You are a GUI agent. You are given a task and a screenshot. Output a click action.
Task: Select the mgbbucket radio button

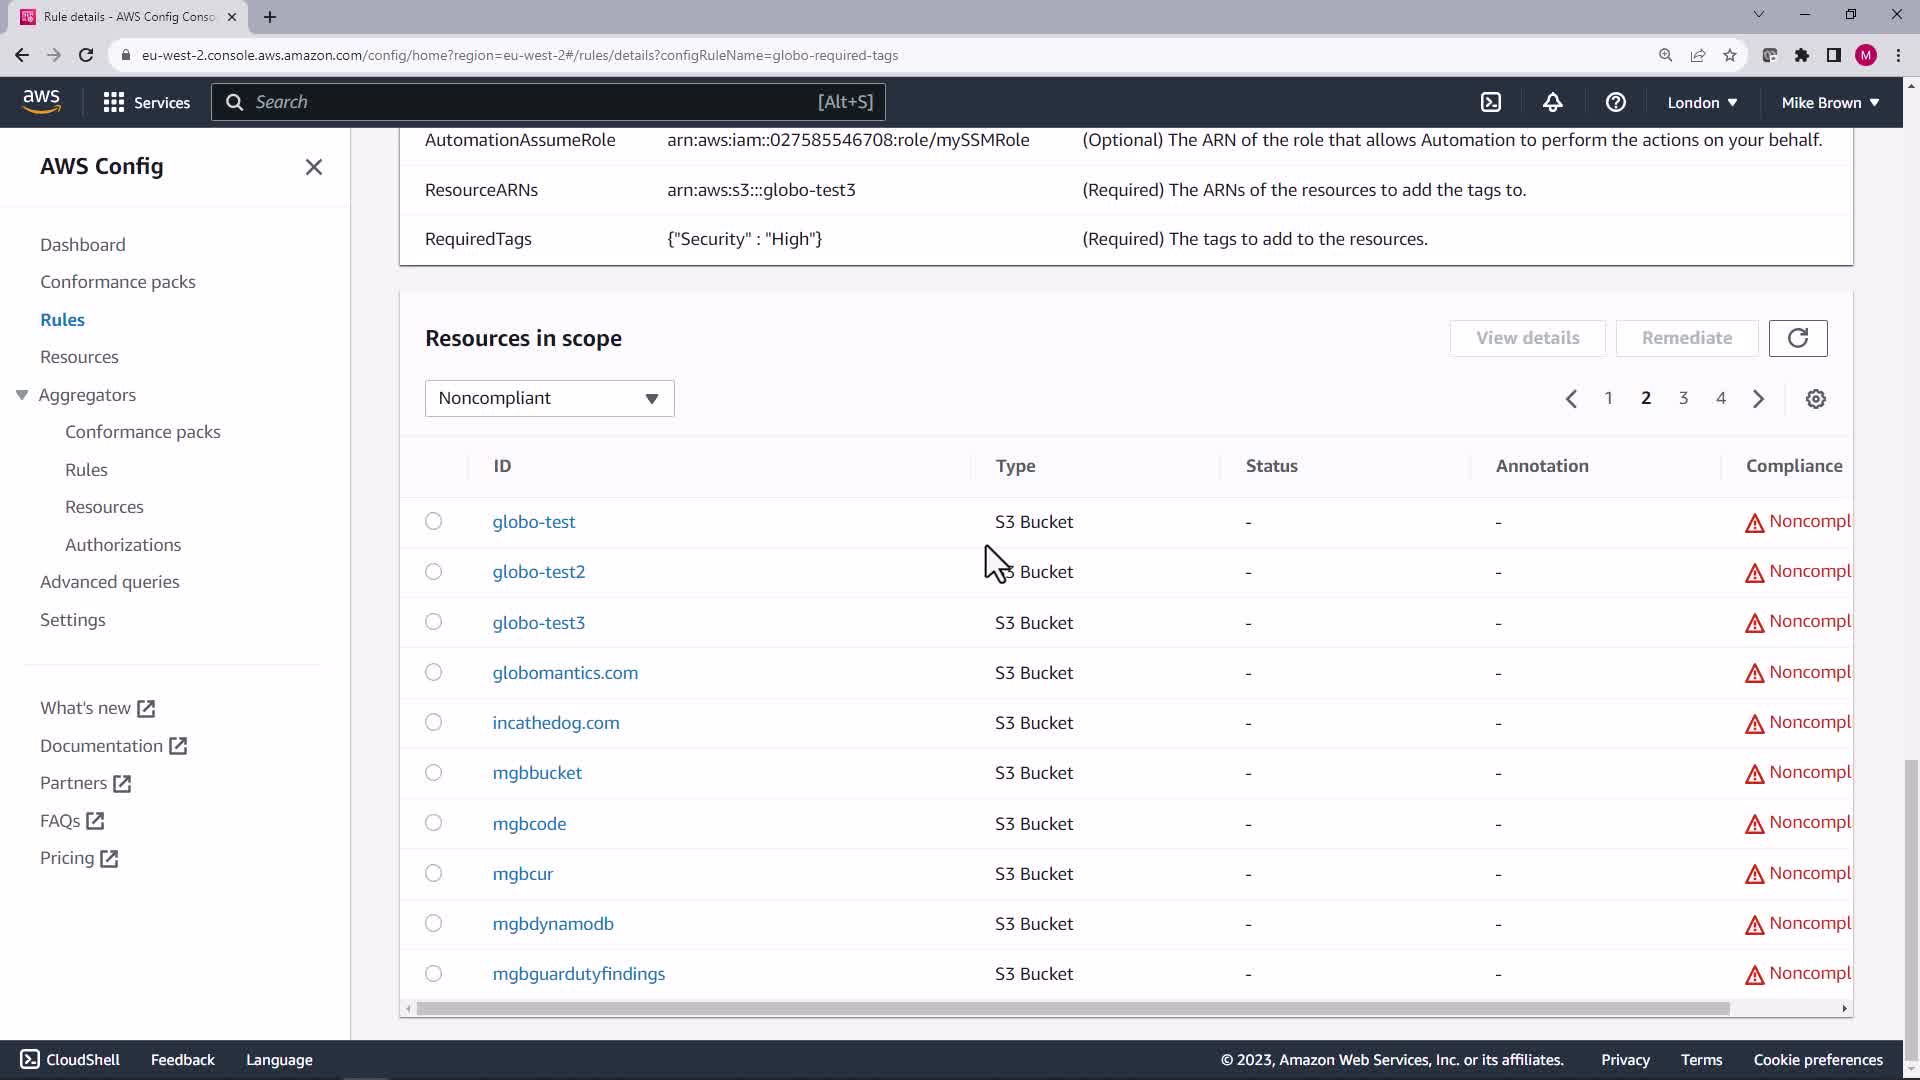tap(433, 772)
